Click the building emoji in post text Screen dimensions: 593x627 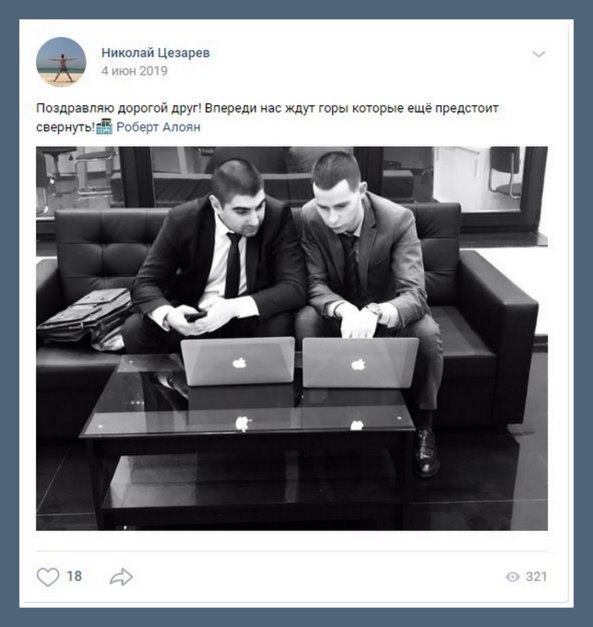tap(104, 126)
